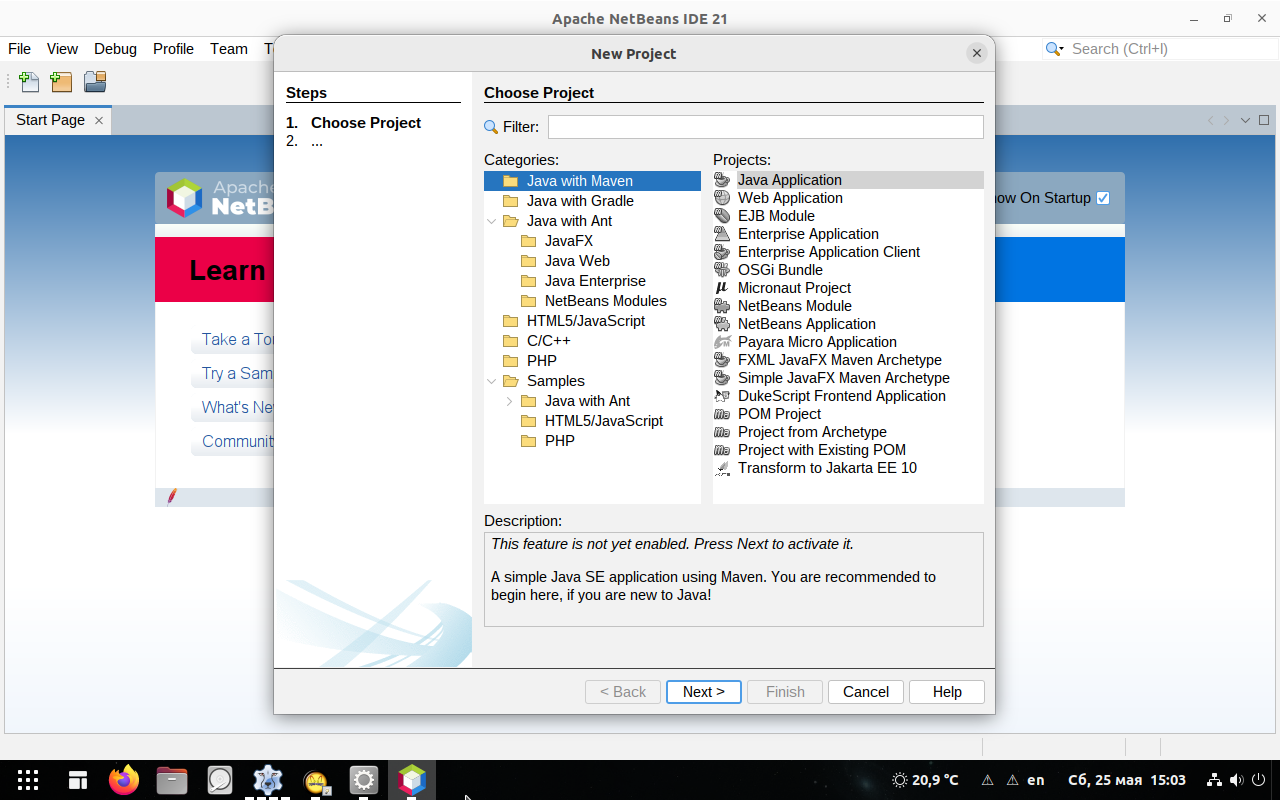Click the Open Project toolbar icon

point(95,82)
